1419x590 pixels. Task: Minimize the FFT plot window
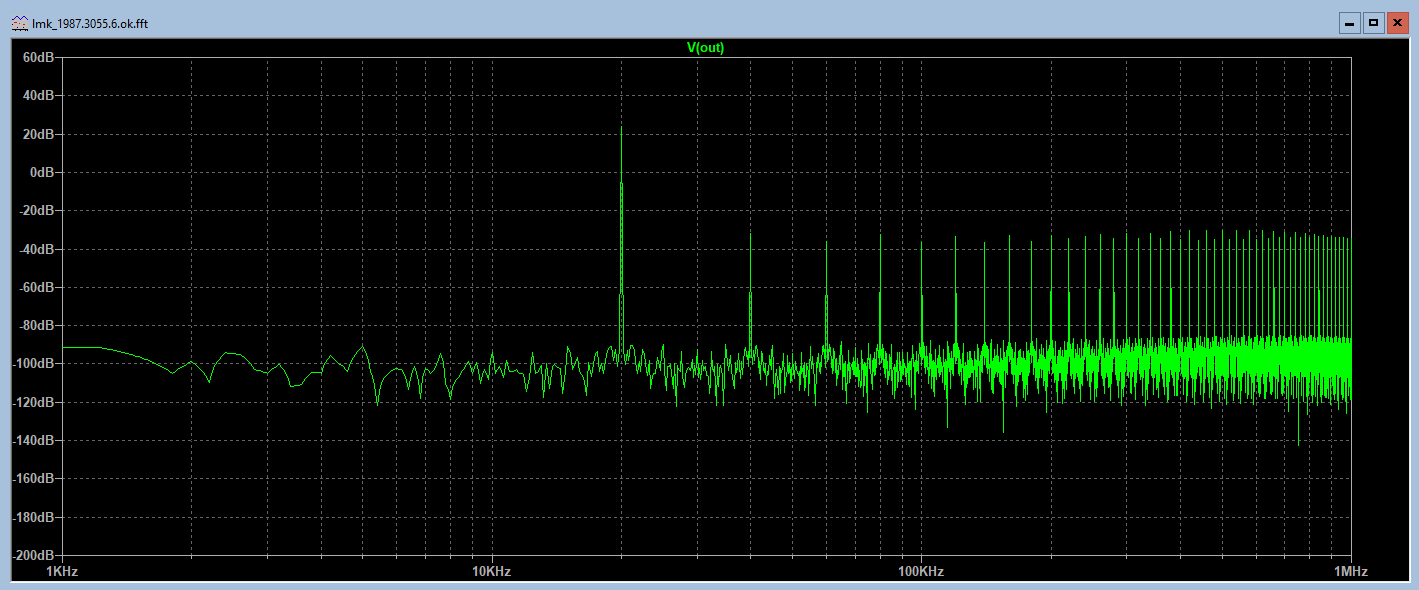[1350, 23]
